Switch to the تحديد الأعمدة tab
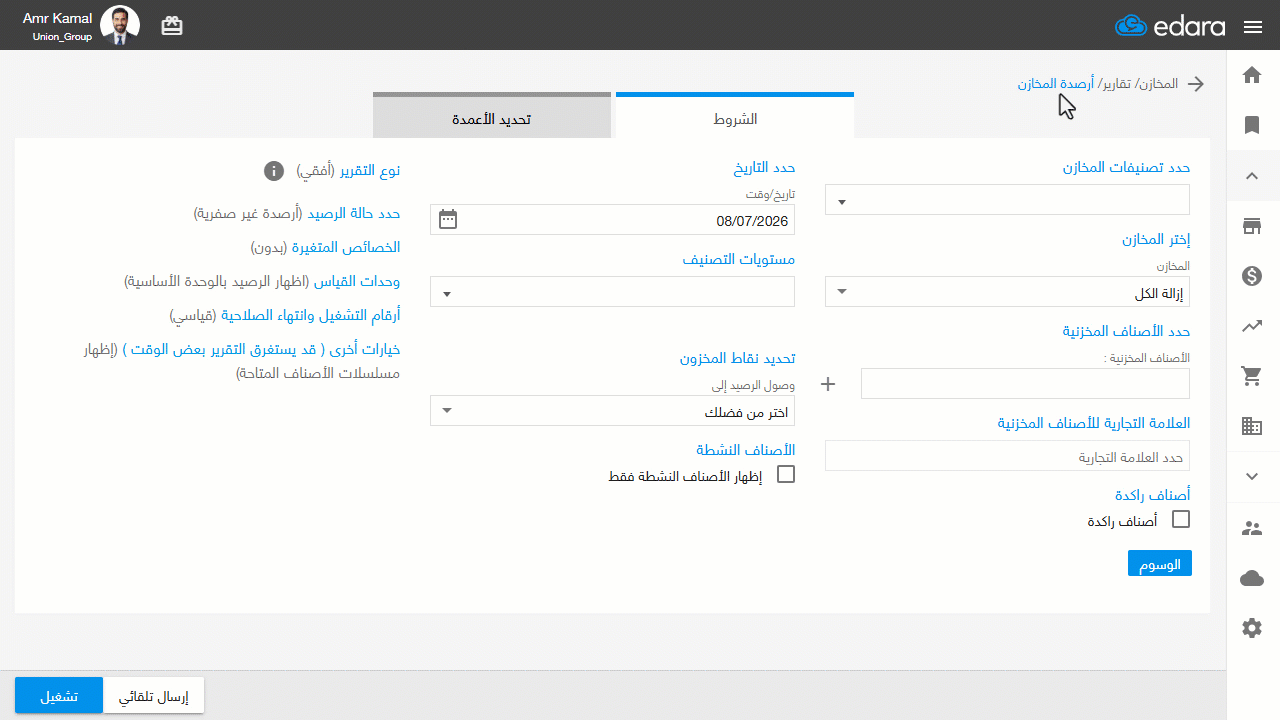Viewport: 1280px width, 720px height. 492,117
